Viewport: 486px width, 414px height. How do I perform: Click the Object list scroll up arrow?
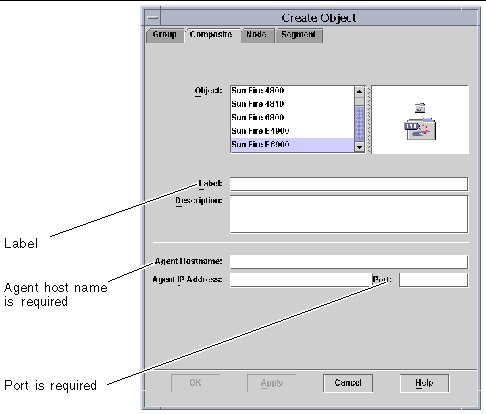359,91
